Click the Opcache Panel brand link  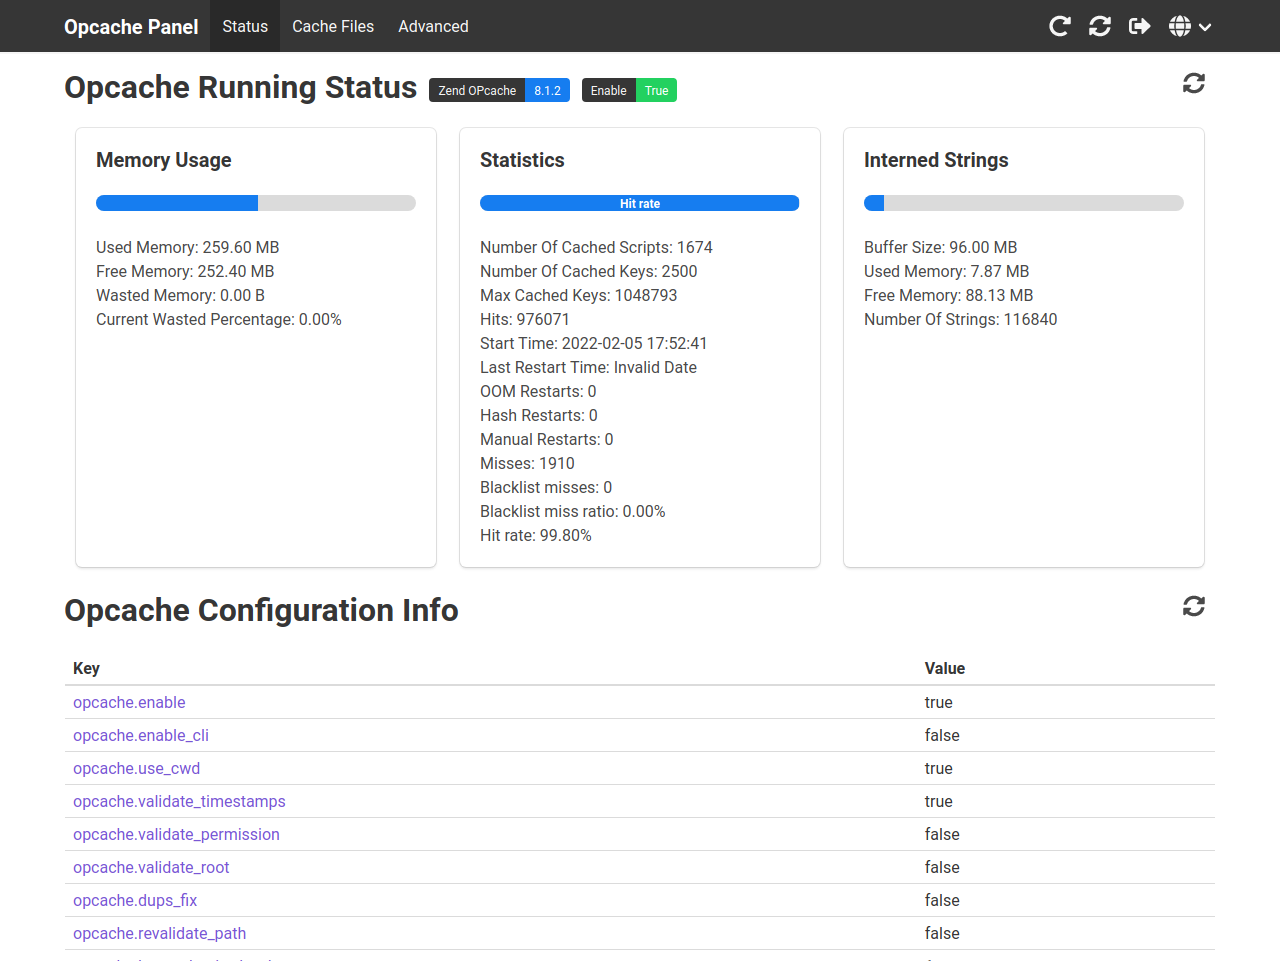pos(131,27)
